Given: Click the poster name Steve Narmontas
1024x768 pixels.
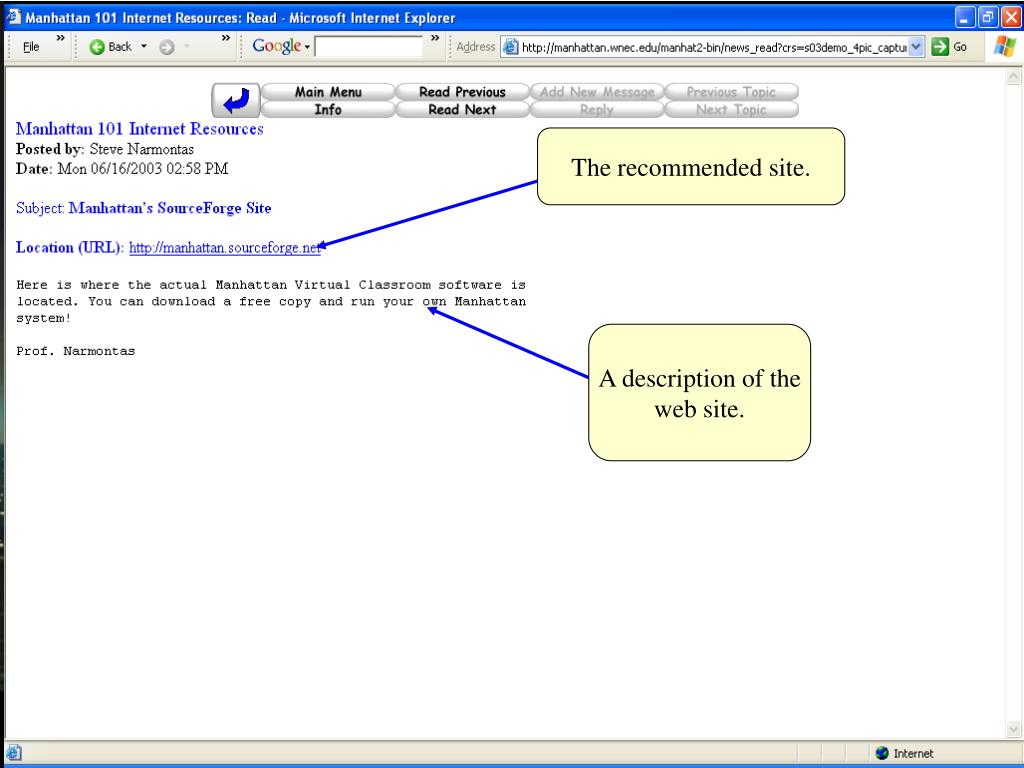Looking at the screenshot, I should 142,149.
